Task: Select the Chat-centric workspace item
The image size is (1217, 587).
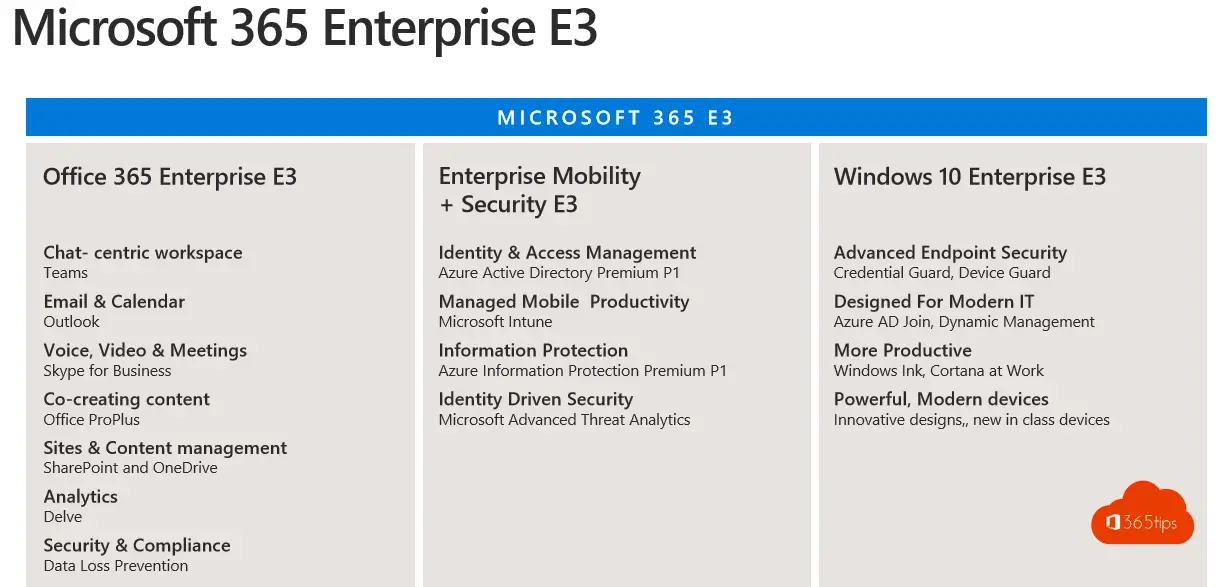Action: pos(143,262)
